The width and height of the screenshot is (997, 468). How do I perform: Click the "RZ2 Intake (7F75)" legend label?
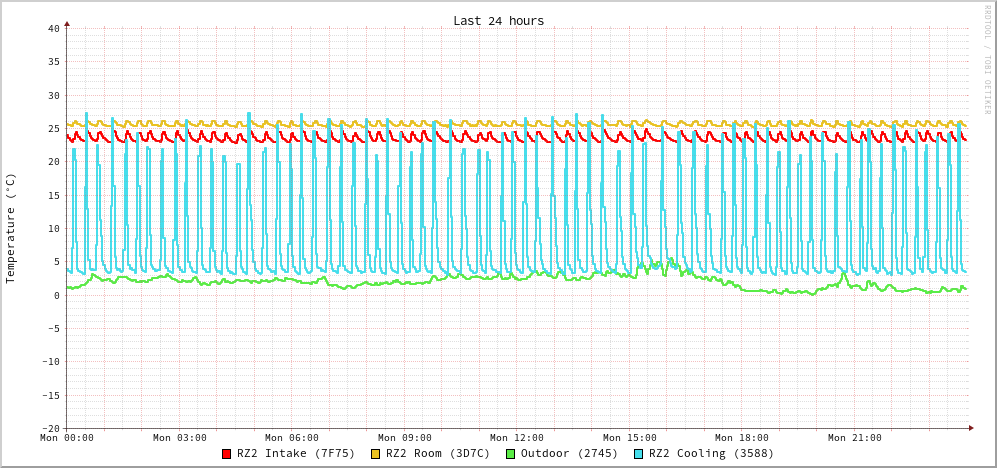[296, 454]
